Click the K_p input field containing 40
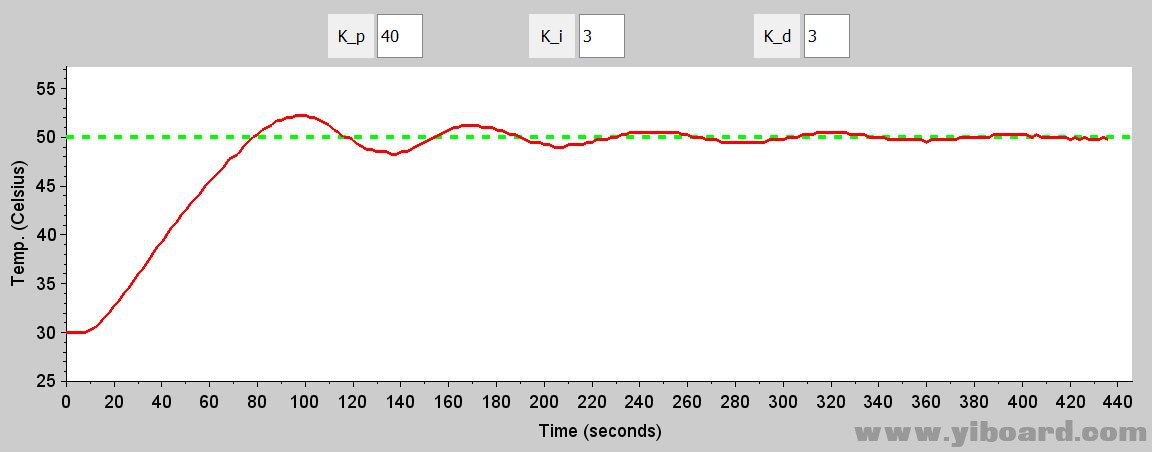This screenshot has height=452, width=1152. pyautogui.click(x=400, y=35)
